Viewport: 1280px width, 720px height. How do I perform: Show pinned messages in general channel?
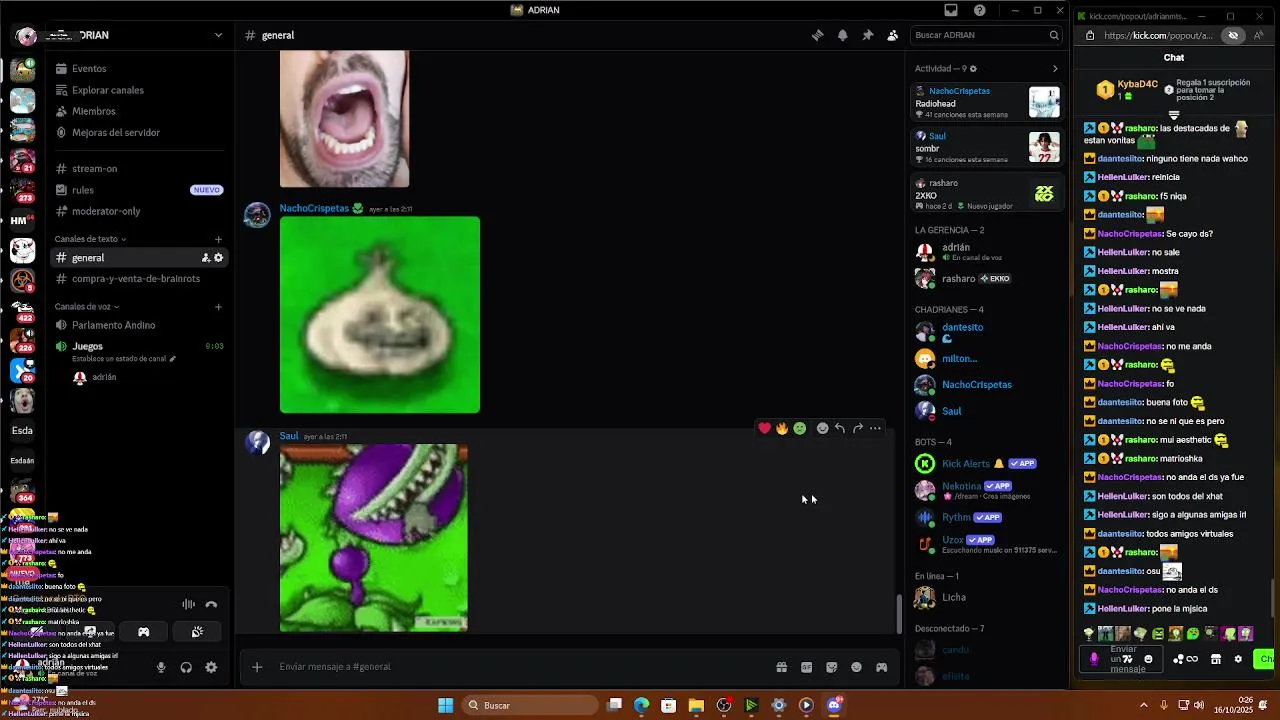coord(867,35)
